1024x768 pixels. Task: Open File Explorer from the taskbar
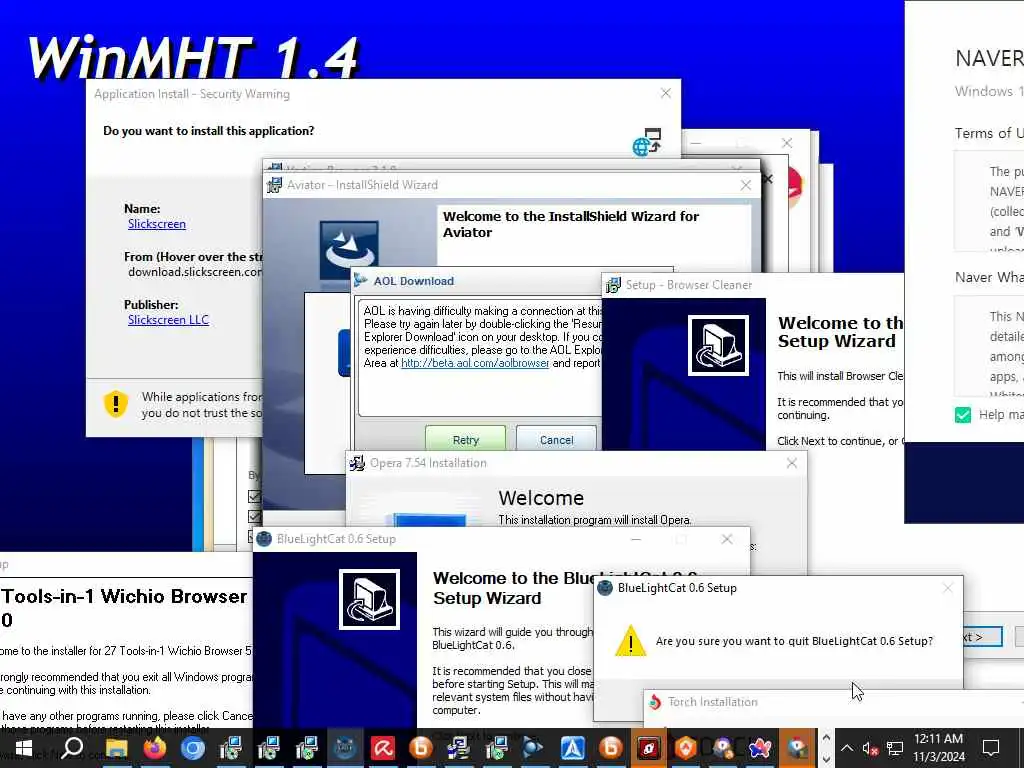click(x=116, y=748)
